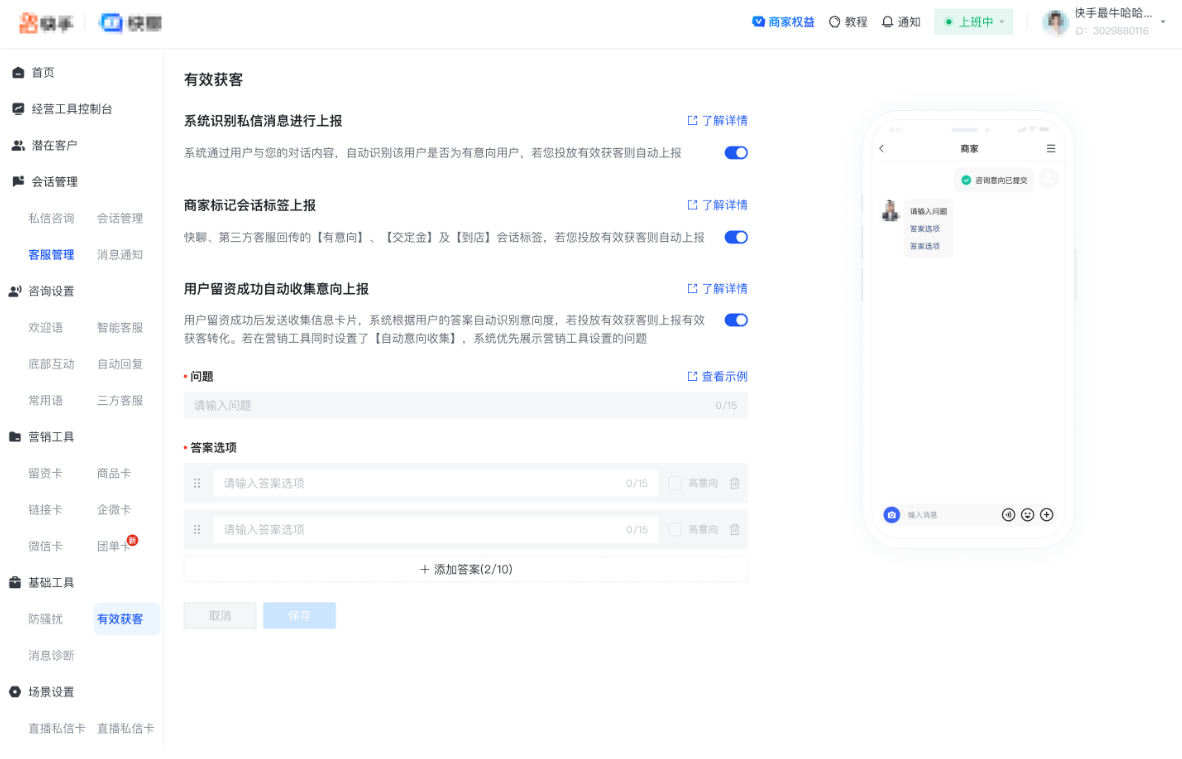1182x759 pixels.
Task: Disable the 系统识别私信消息进行上报 toggle
Action: click(736, 153)
